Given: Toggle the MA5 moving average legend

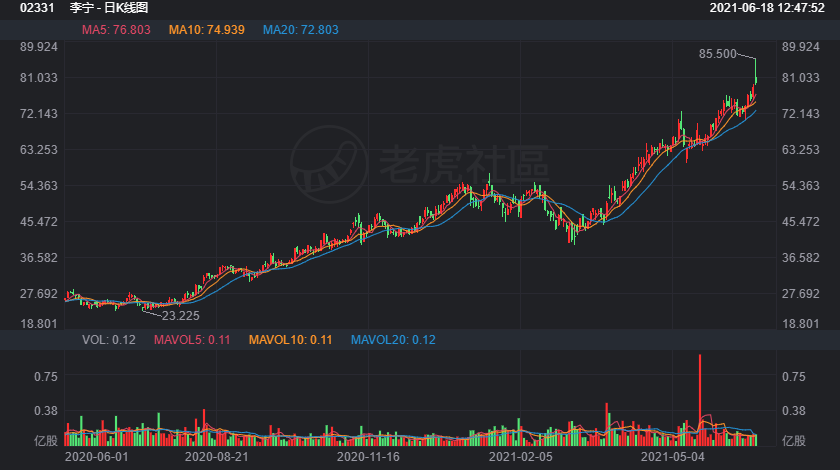Looking at the screenshot, I should point(116,30).
